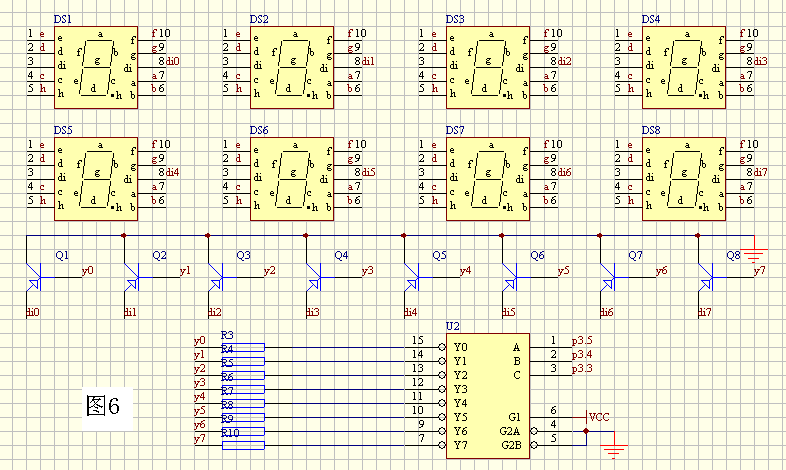The height and width of the screenshot is (470, 786).
Task: Select the DS7 seven-segment display symbol
Action: click(x=488, y=179)
